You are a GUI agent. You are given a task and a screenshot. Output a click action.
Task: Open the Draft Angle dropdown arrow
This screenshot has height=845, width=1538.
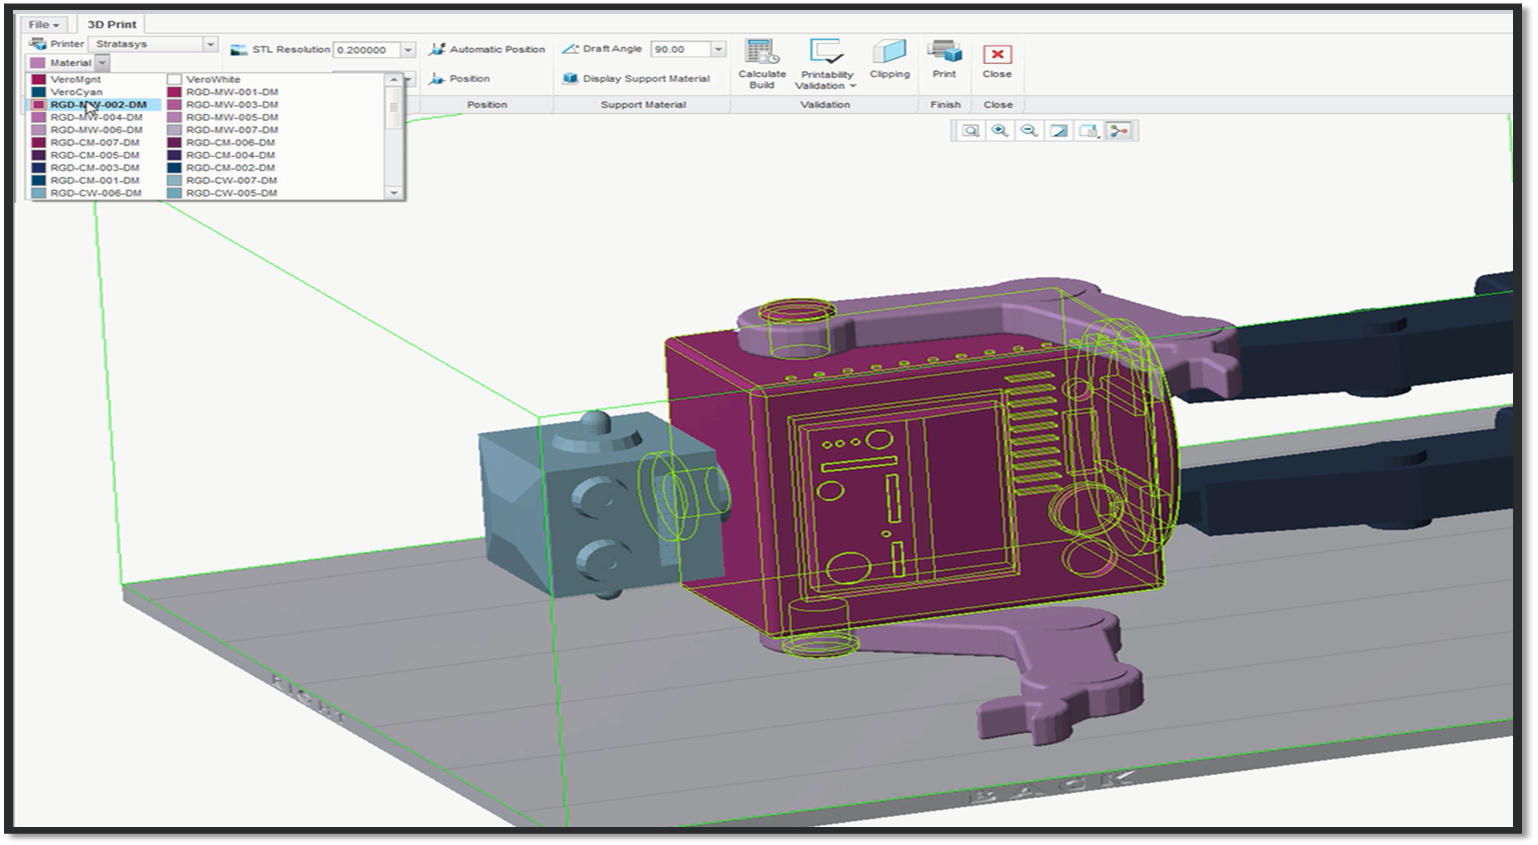point(718,49)
